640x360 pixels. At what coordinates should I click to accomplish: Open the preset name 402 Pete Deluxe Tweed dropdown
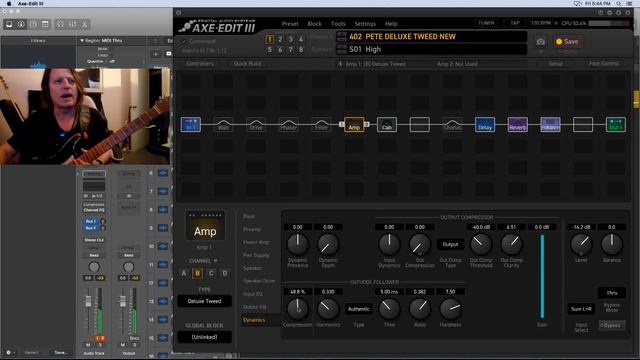[x=432, y=37]
